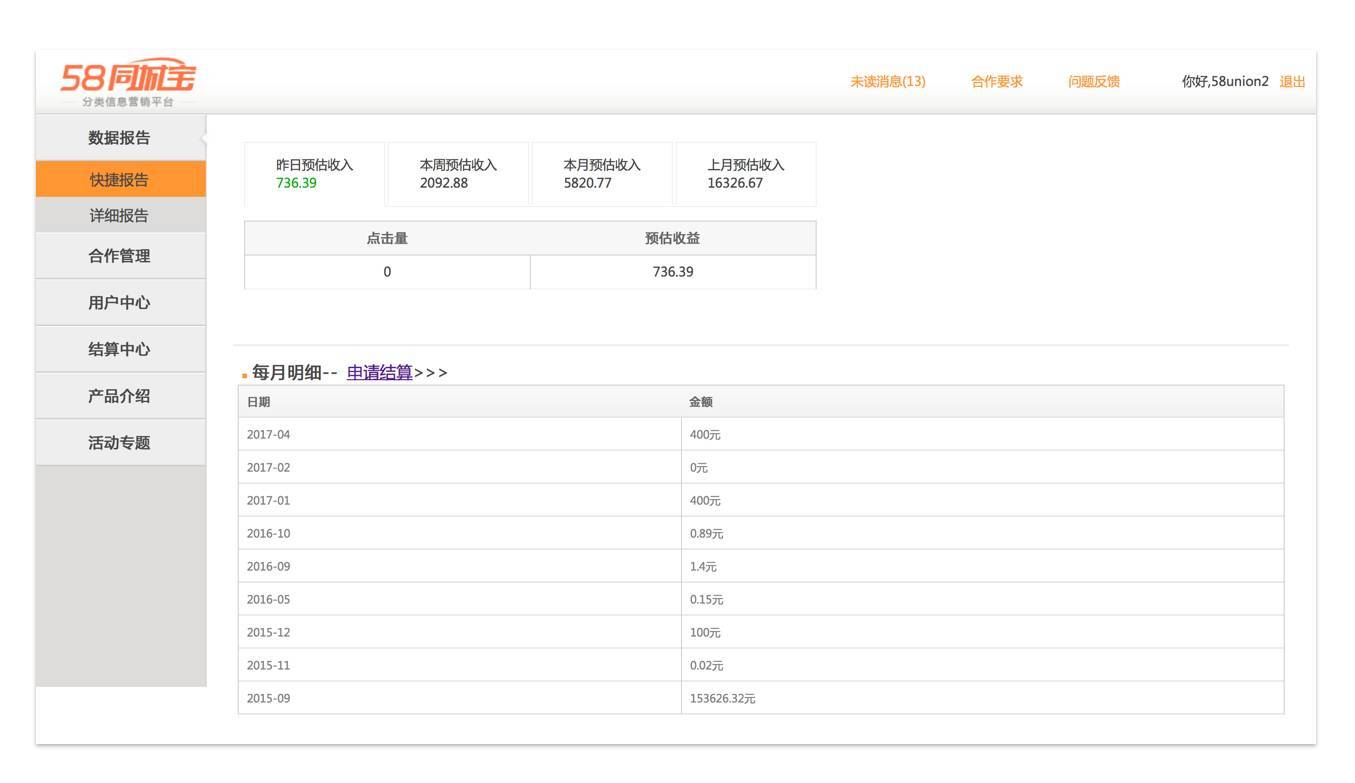Open 结算中心 sidebar section

(x=120, y=349)
